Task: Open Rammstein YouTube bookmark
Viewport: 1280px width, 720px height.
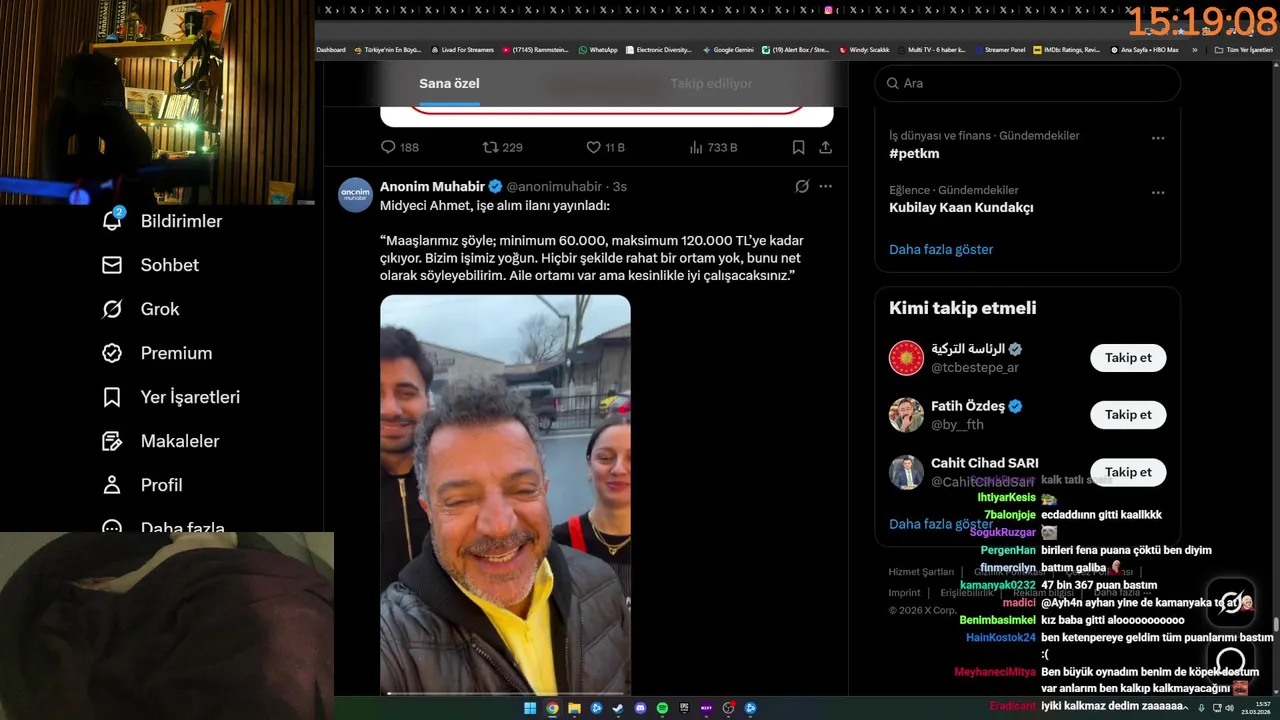Action: 535,50
